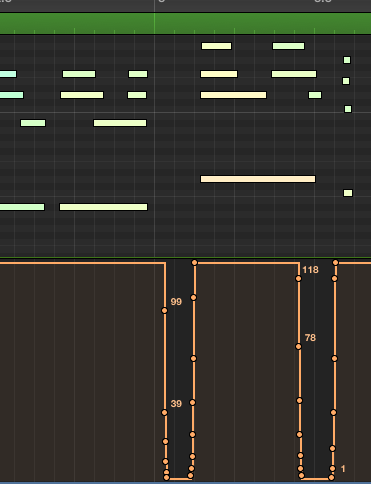371x484 pixels.
Task: Select the lowest small square note at far right
Action: pos(348,193)
